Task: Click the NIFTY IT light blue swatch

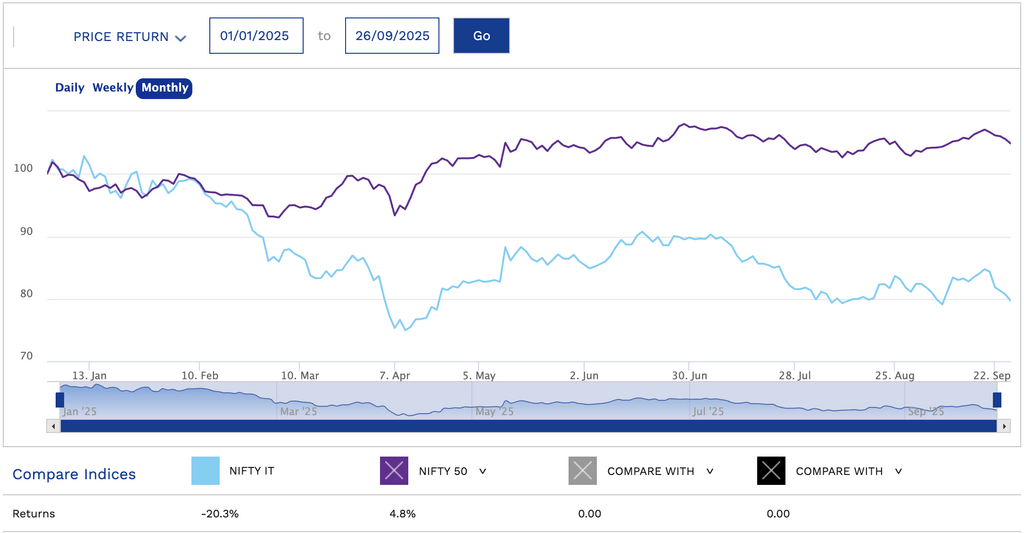Action: [x=205, y=471]
